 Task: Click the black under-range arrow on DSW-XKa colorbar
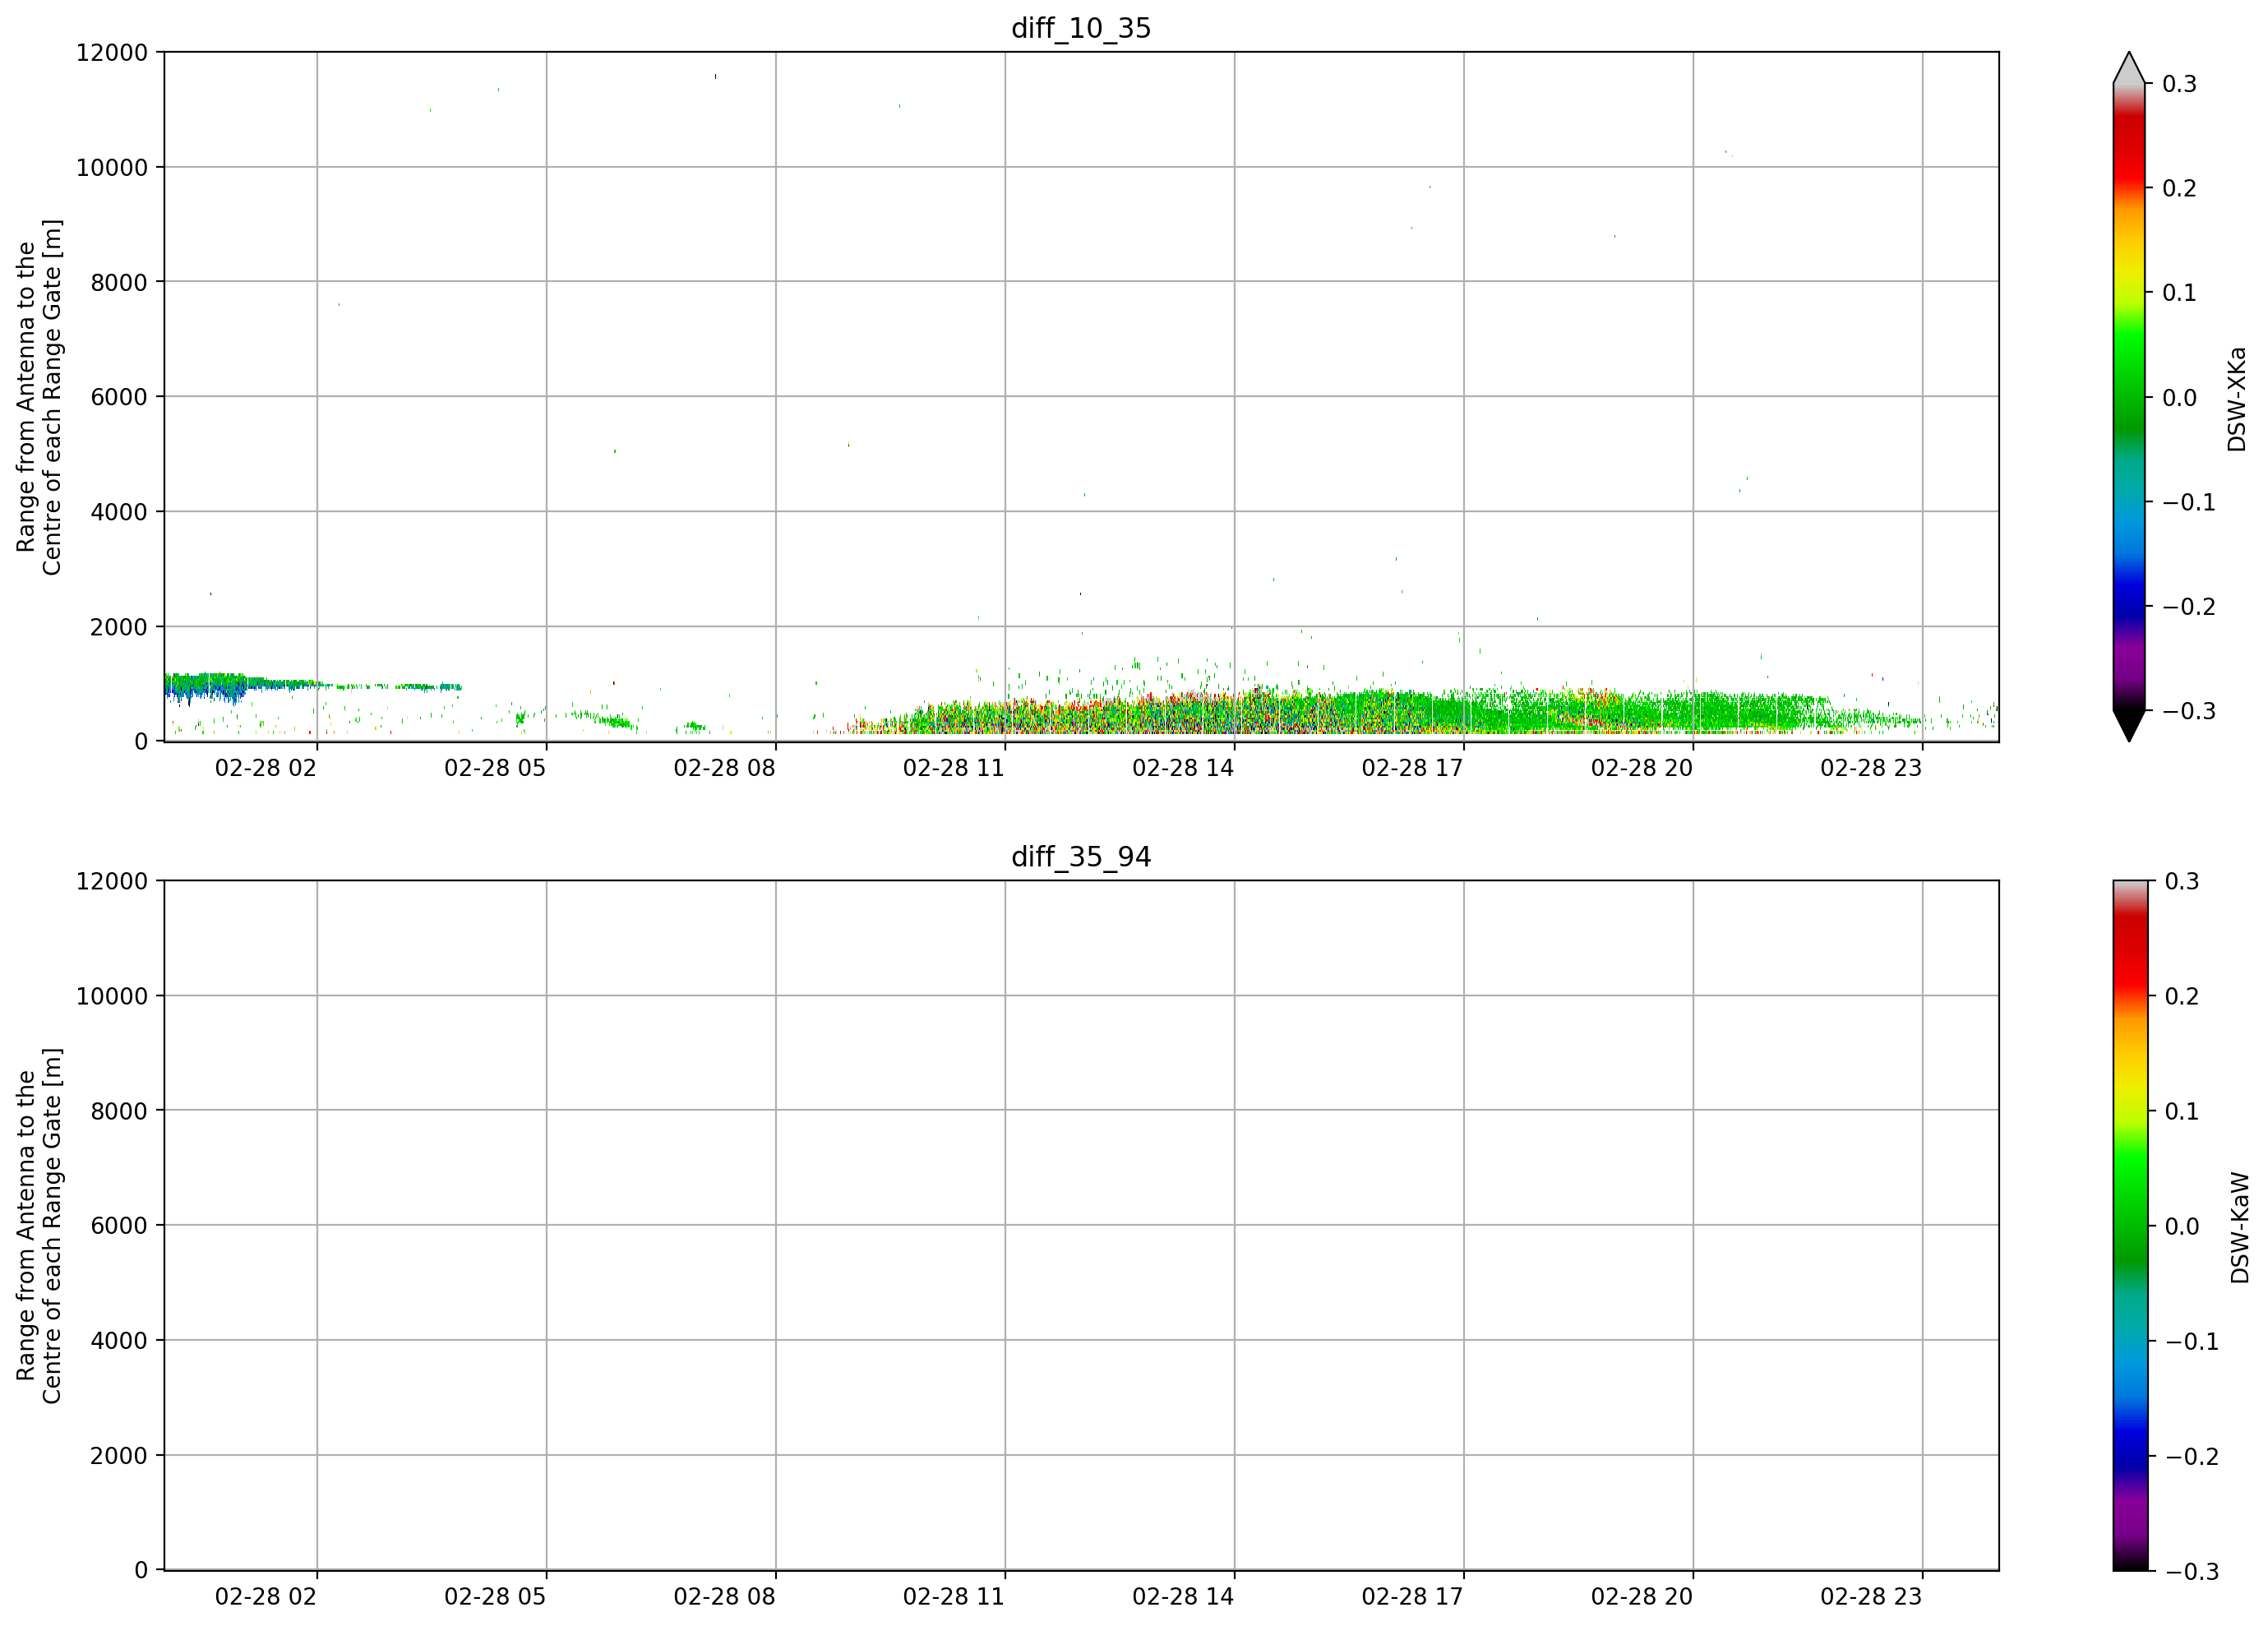click(x=2129, y=726)
